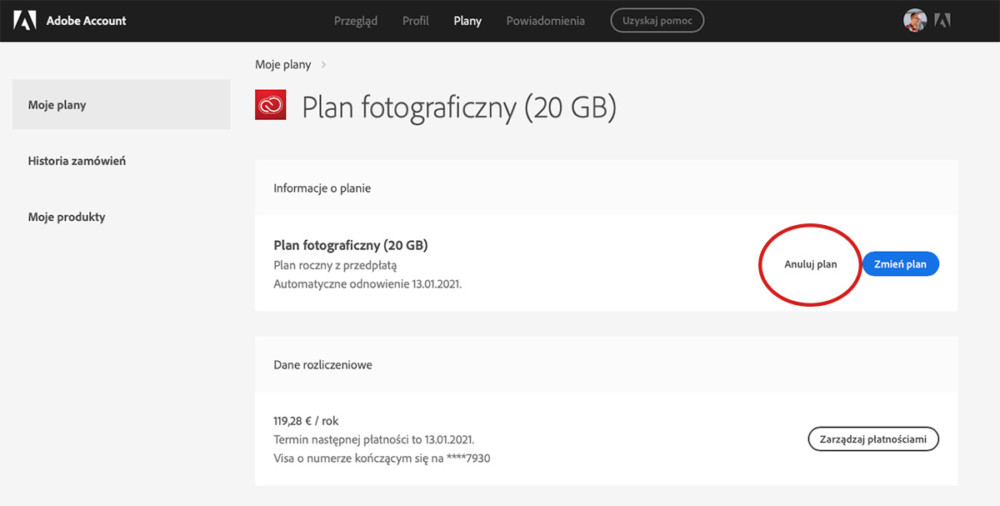The height and width of the screenshot is (506, 1000).
Task: Open the user profile avatar
Action: coord(915,20)
